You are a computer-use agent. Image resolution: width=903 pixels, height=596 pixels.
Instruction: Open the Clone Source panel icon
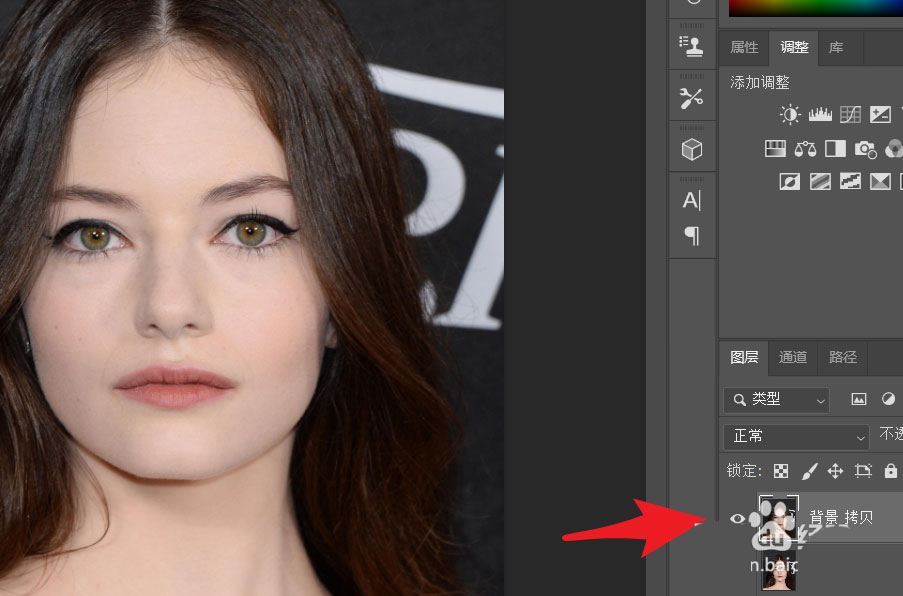click(x=692, y=46)
